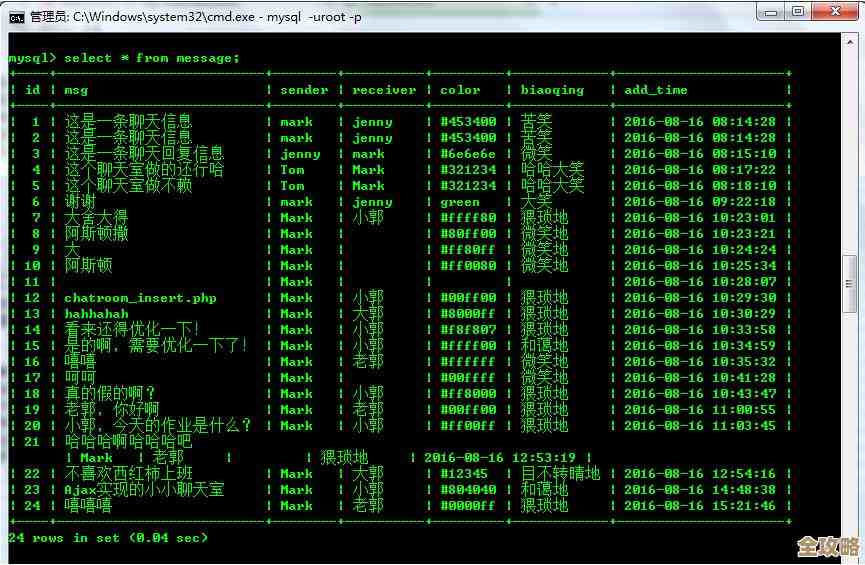Click the 'color' column header
The image size is (865, 565).
coord(460,90)
